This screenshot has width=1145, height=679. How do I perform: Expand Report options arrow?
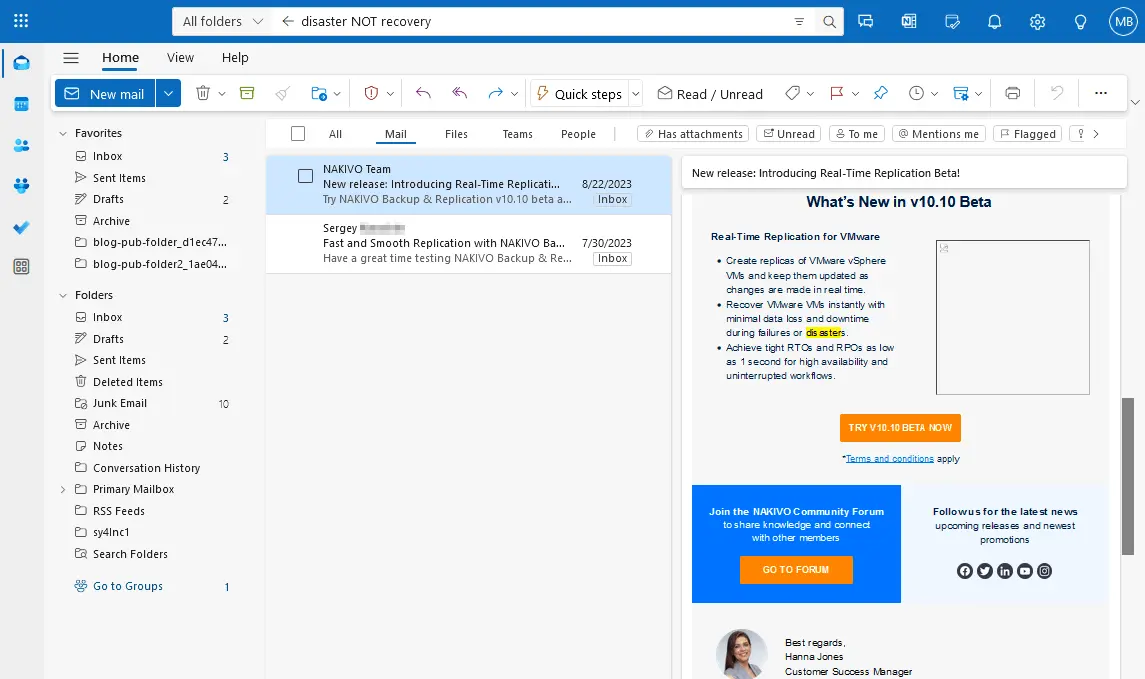(x=390, y=94)
